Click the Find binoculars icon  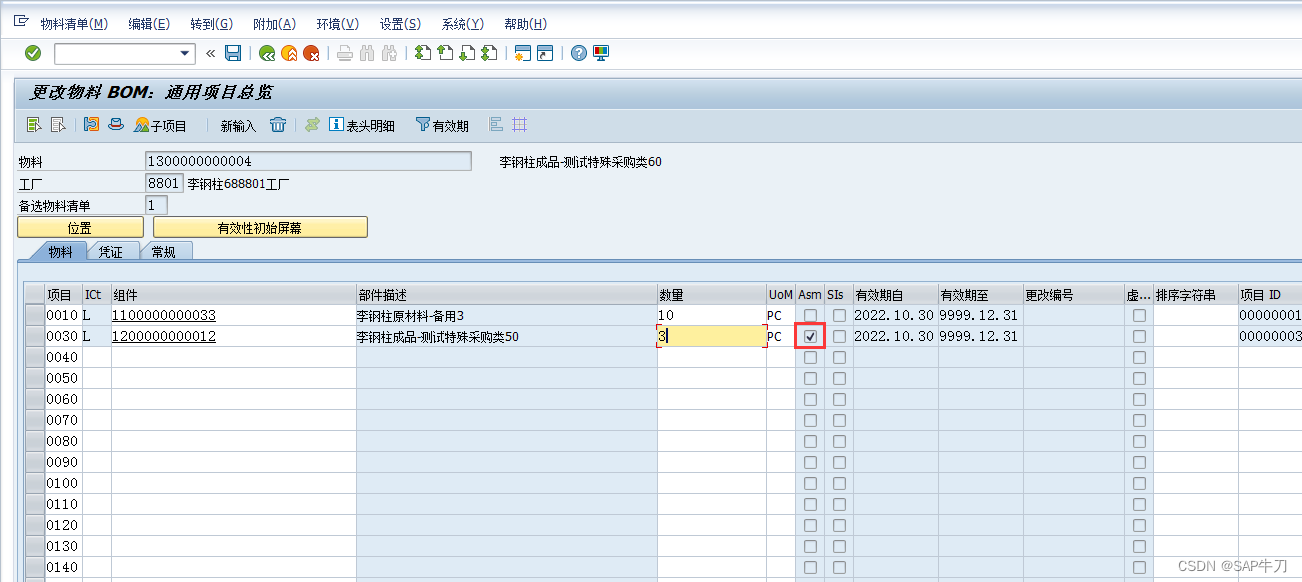(367, 53)
